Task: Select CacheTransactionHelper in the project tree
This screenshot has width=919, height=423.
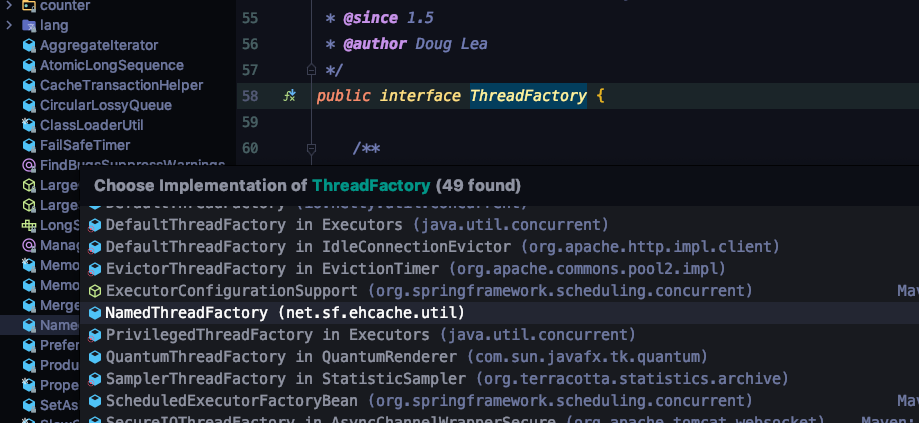Action: click(121, 85)
